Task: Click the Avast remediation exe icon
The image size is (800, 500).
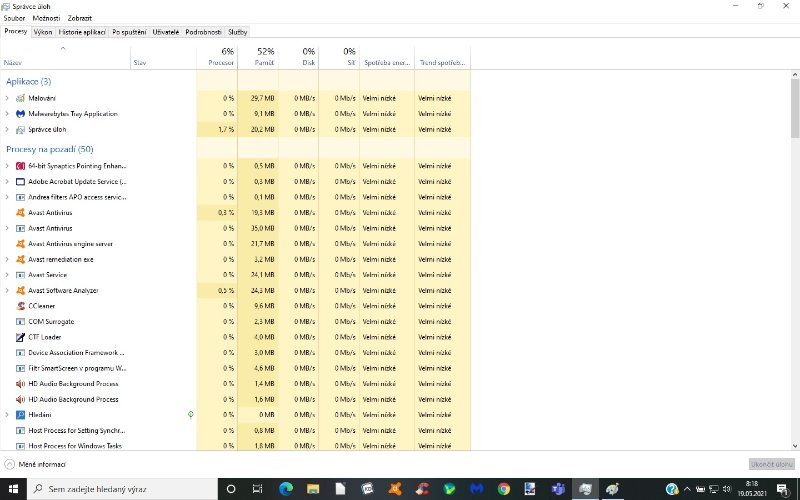Action: tap(20, 259)
